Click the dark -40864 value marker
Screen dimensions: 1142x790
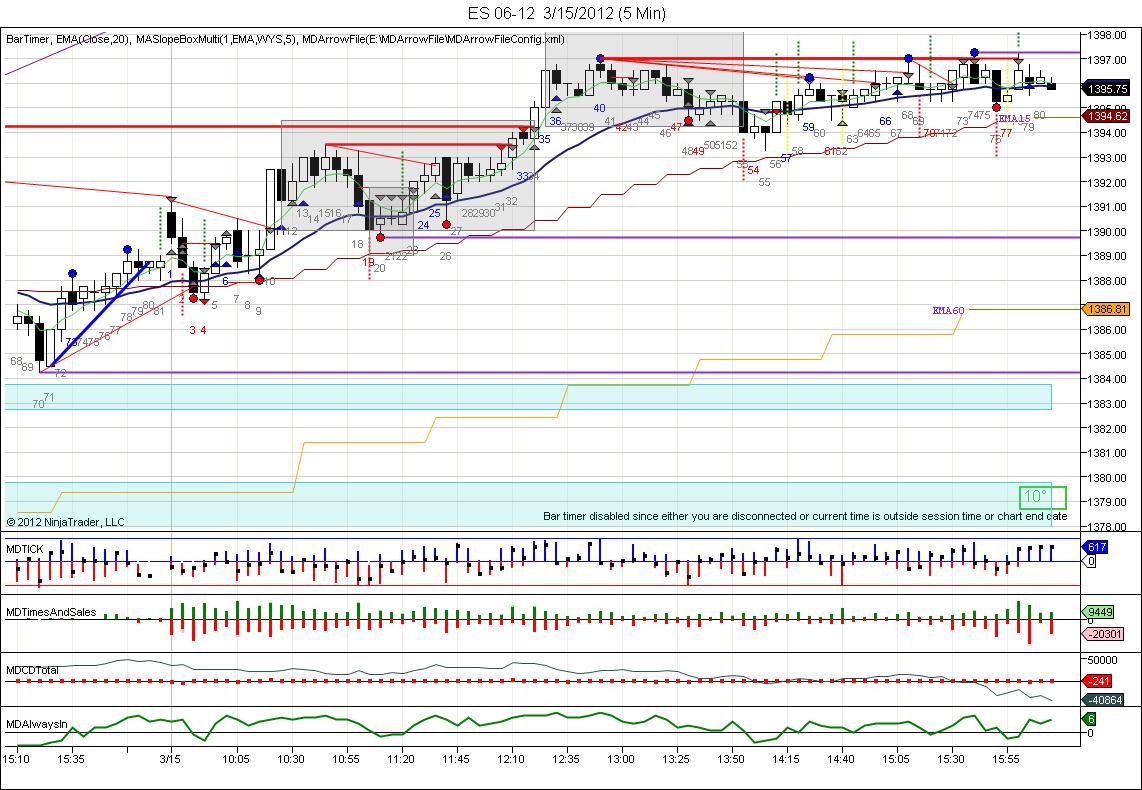tap(1103, 700)
